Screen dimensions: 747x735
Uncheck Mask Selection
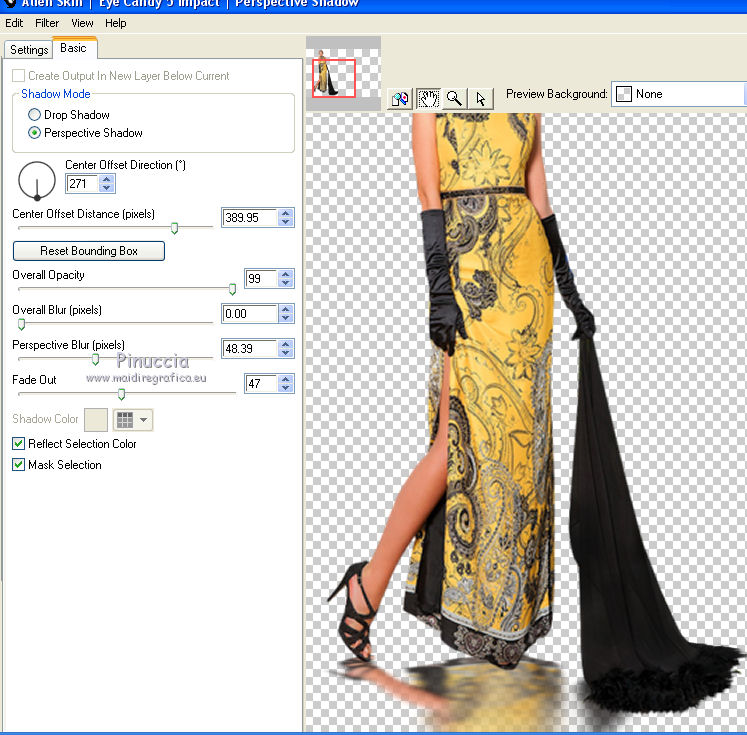(18, 465)
